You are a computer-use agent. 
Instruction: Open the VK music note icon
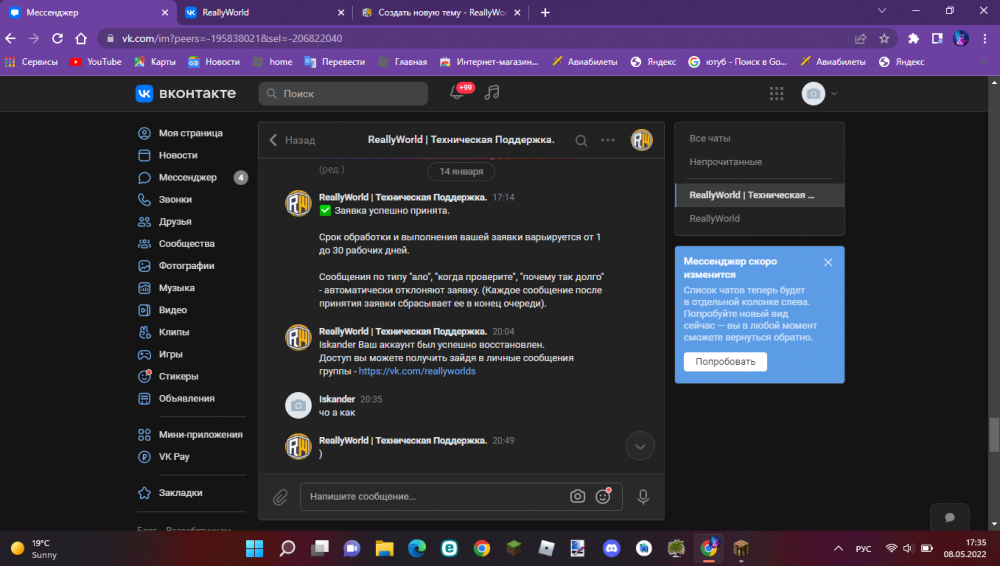[x=492, y=93]
